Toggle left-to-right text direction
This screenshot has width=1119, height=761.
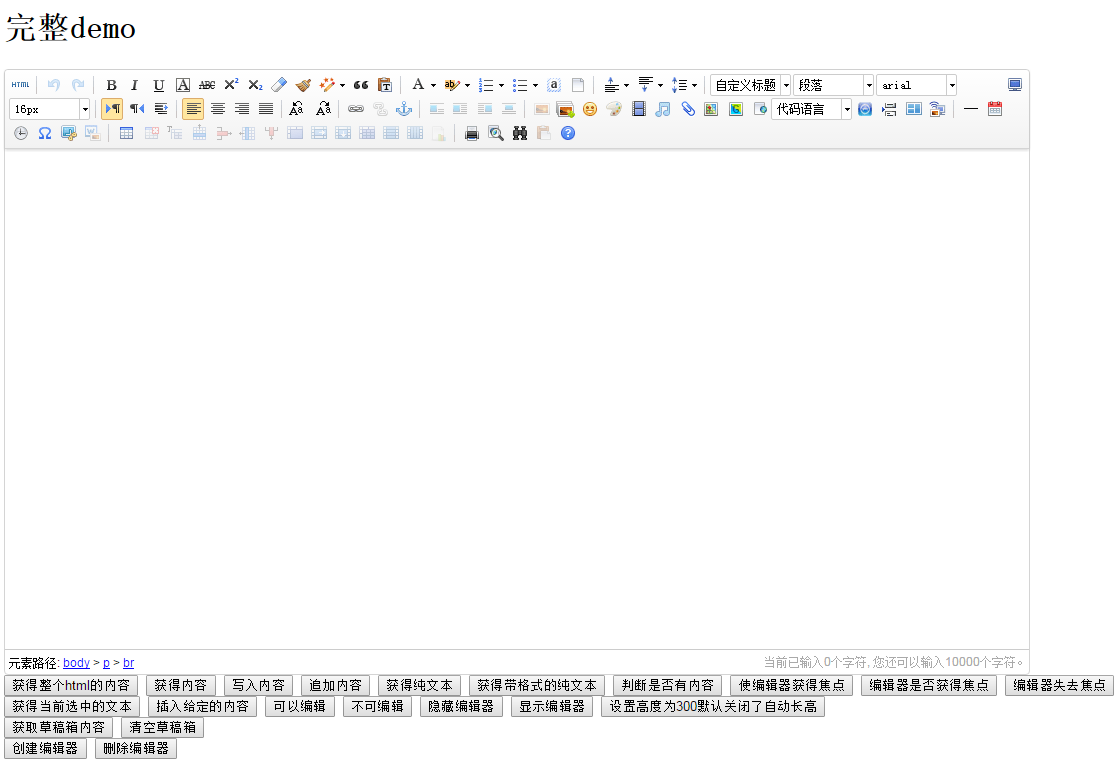pos(112,109)
